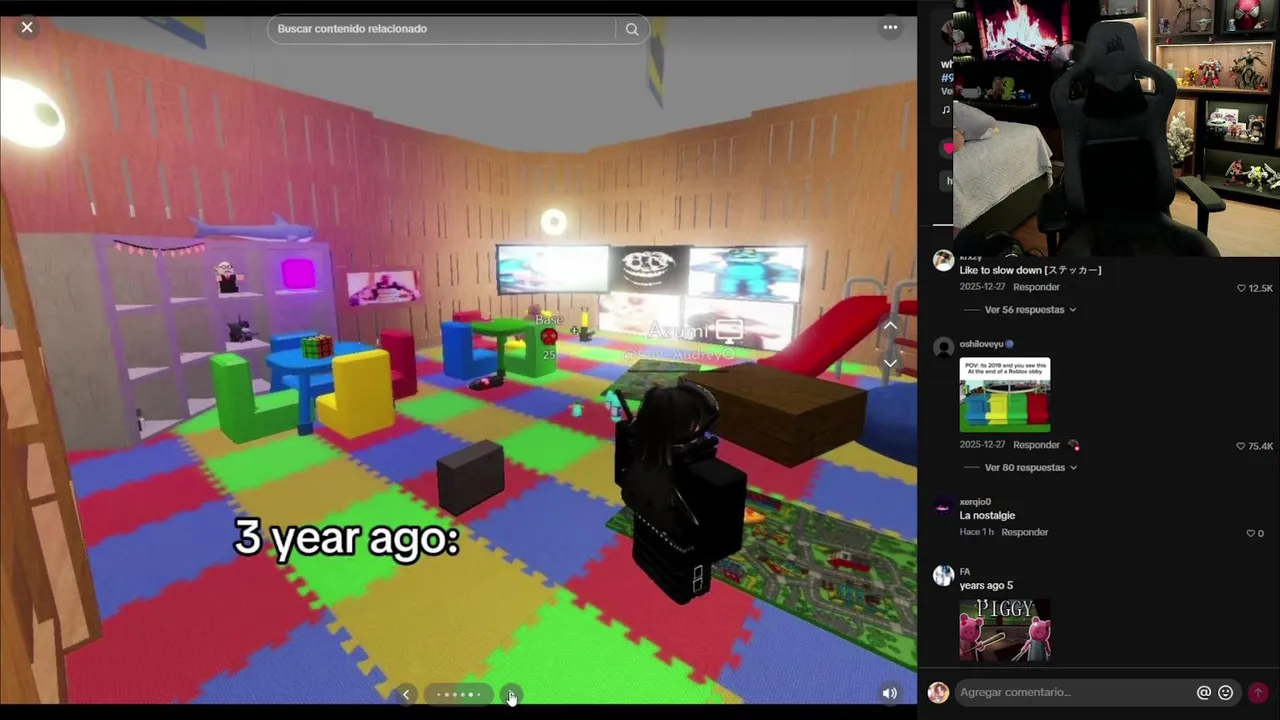Click 'Like to slow down [ステッカー]' comment text
Viewport: 1280px width, 720px height.
pyautogui.click(x=1030, y=270)
